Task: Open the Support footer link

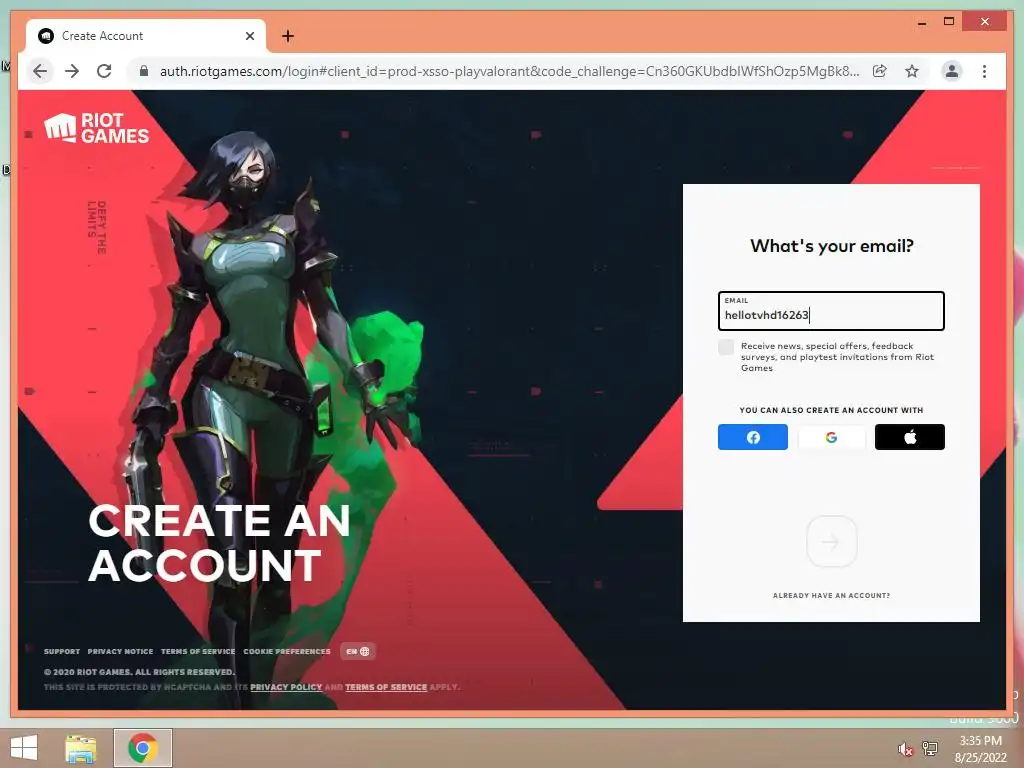Action: pyautogui.click(x=62, y=652)
